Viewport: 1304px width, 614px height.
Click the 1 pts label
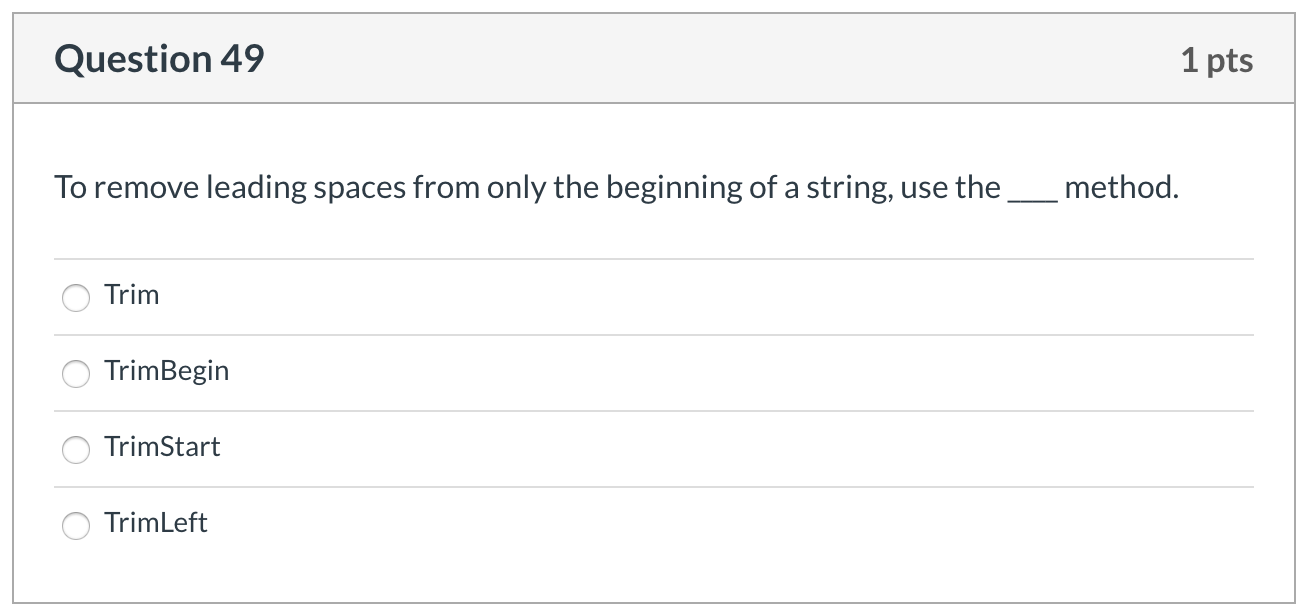tap(1219, 60)
